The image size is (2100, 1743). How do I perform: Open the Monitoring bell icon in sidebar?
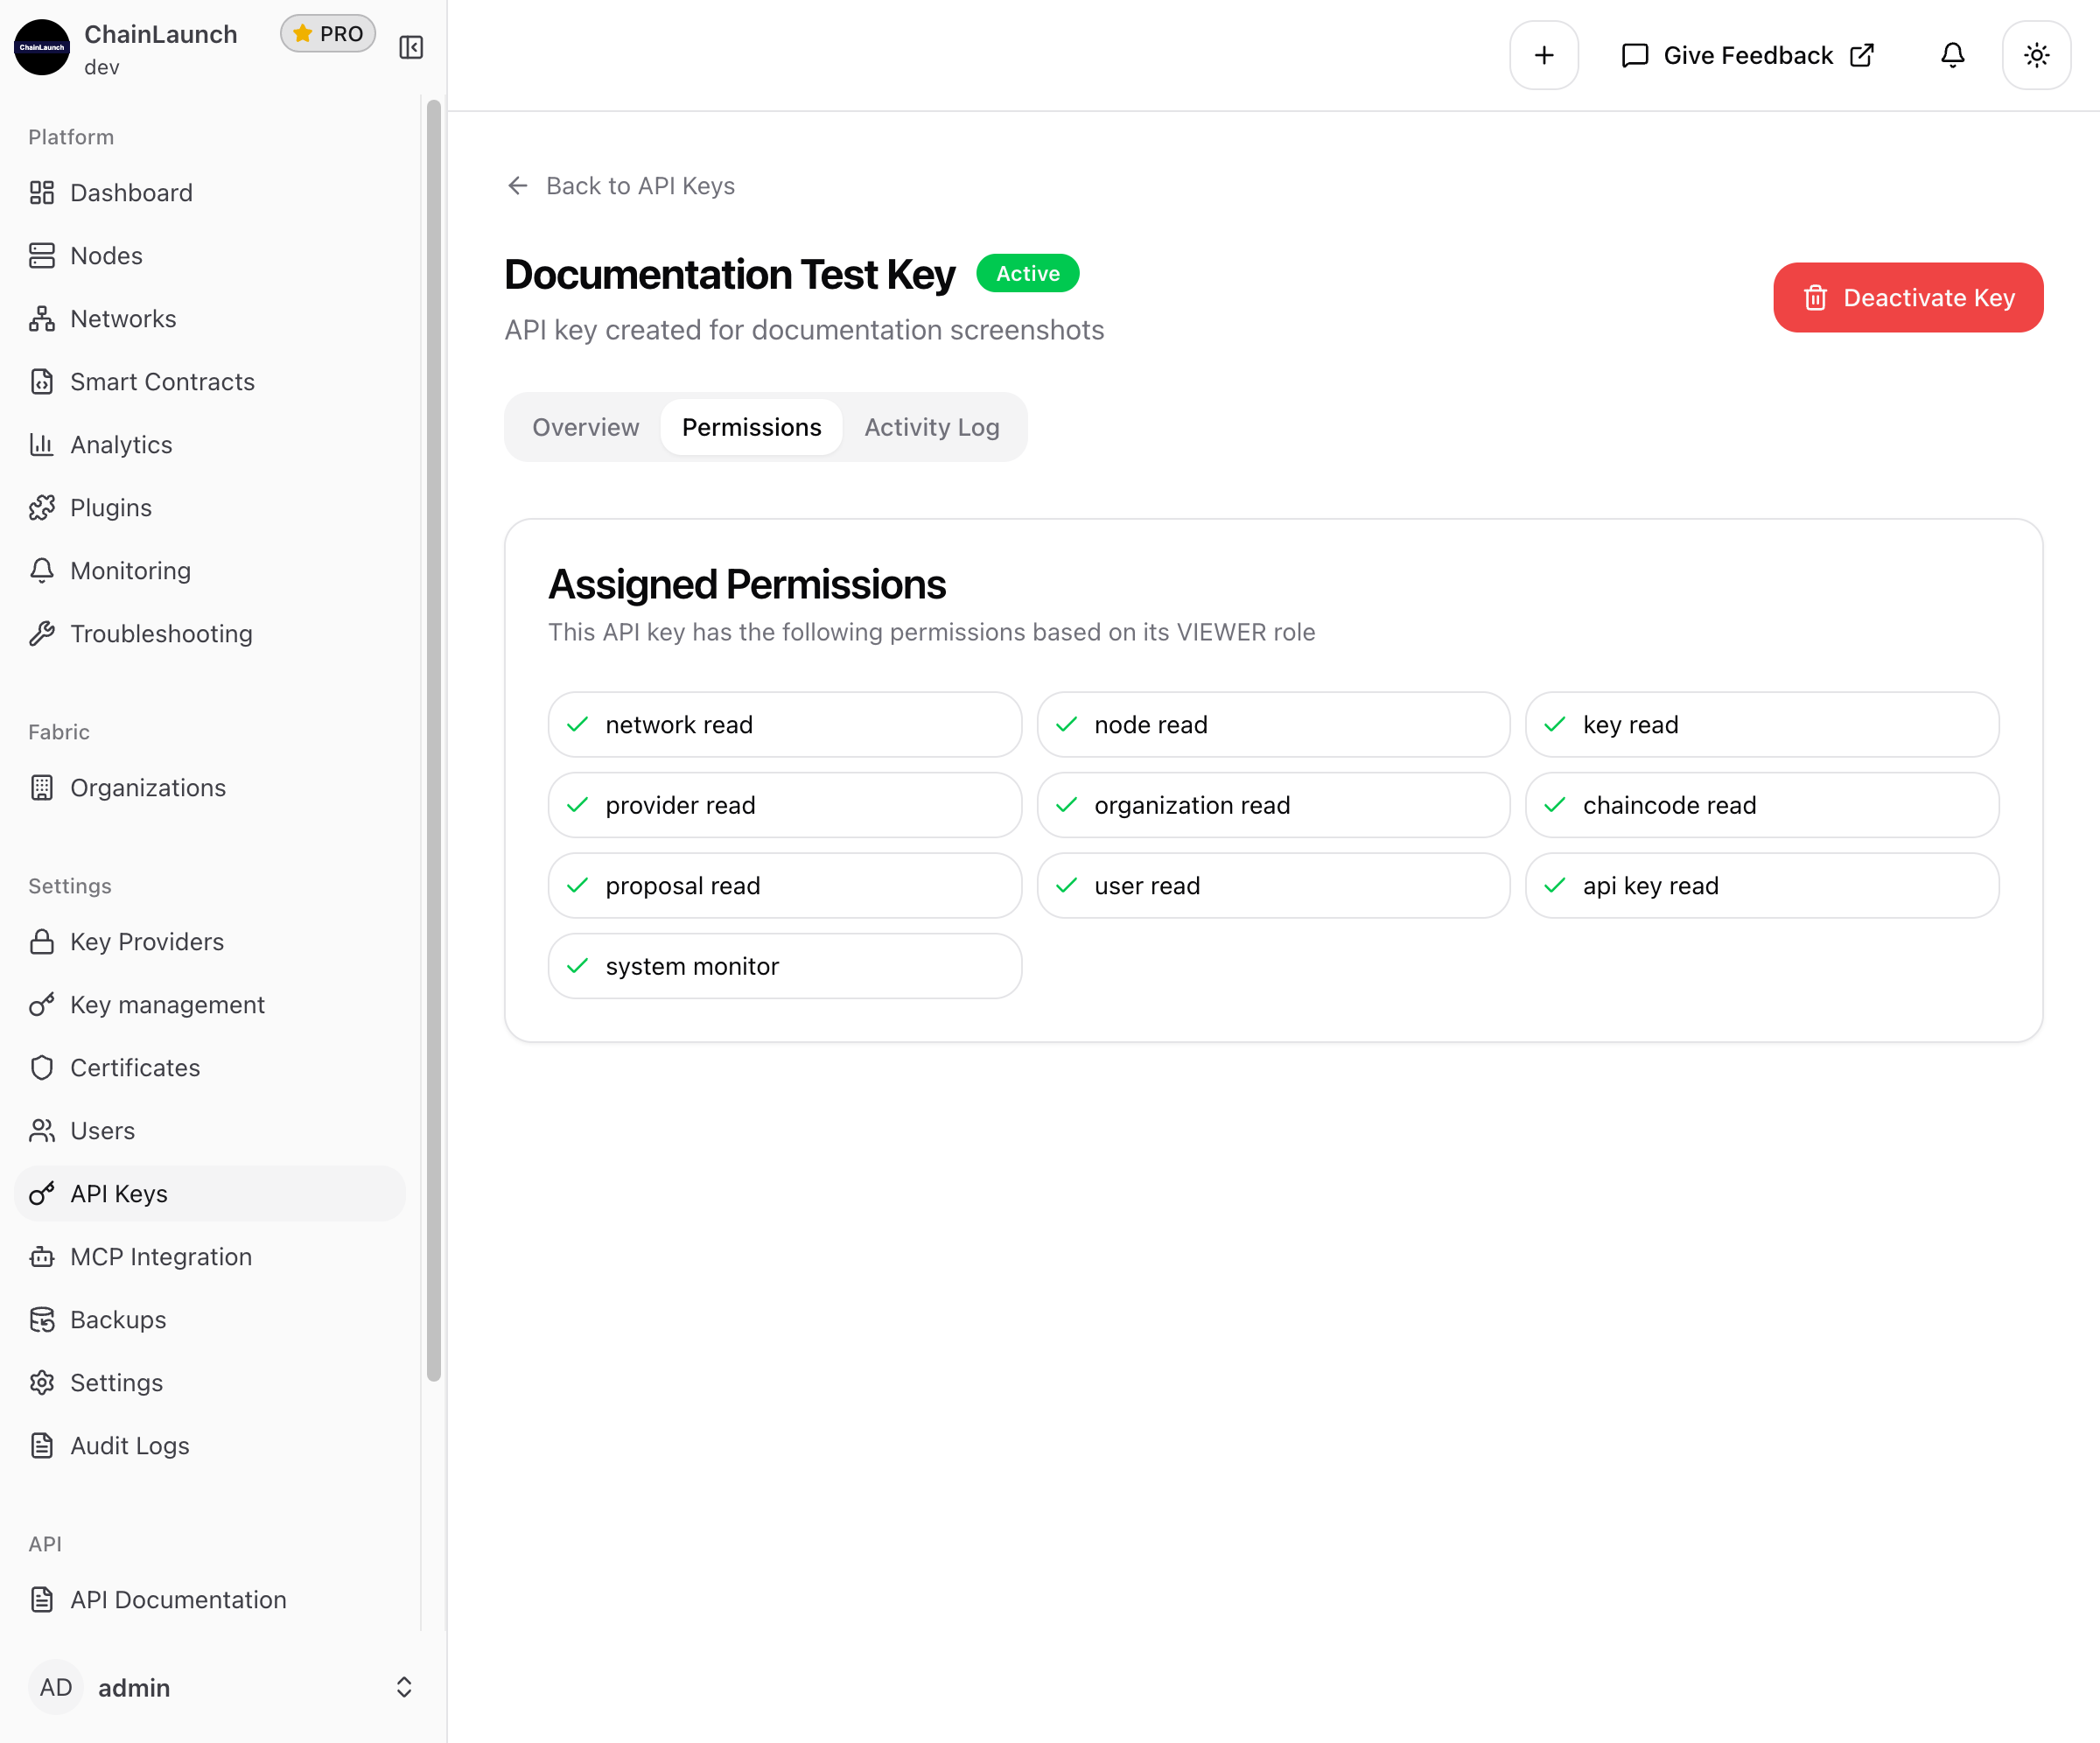(x=41, y=570)
